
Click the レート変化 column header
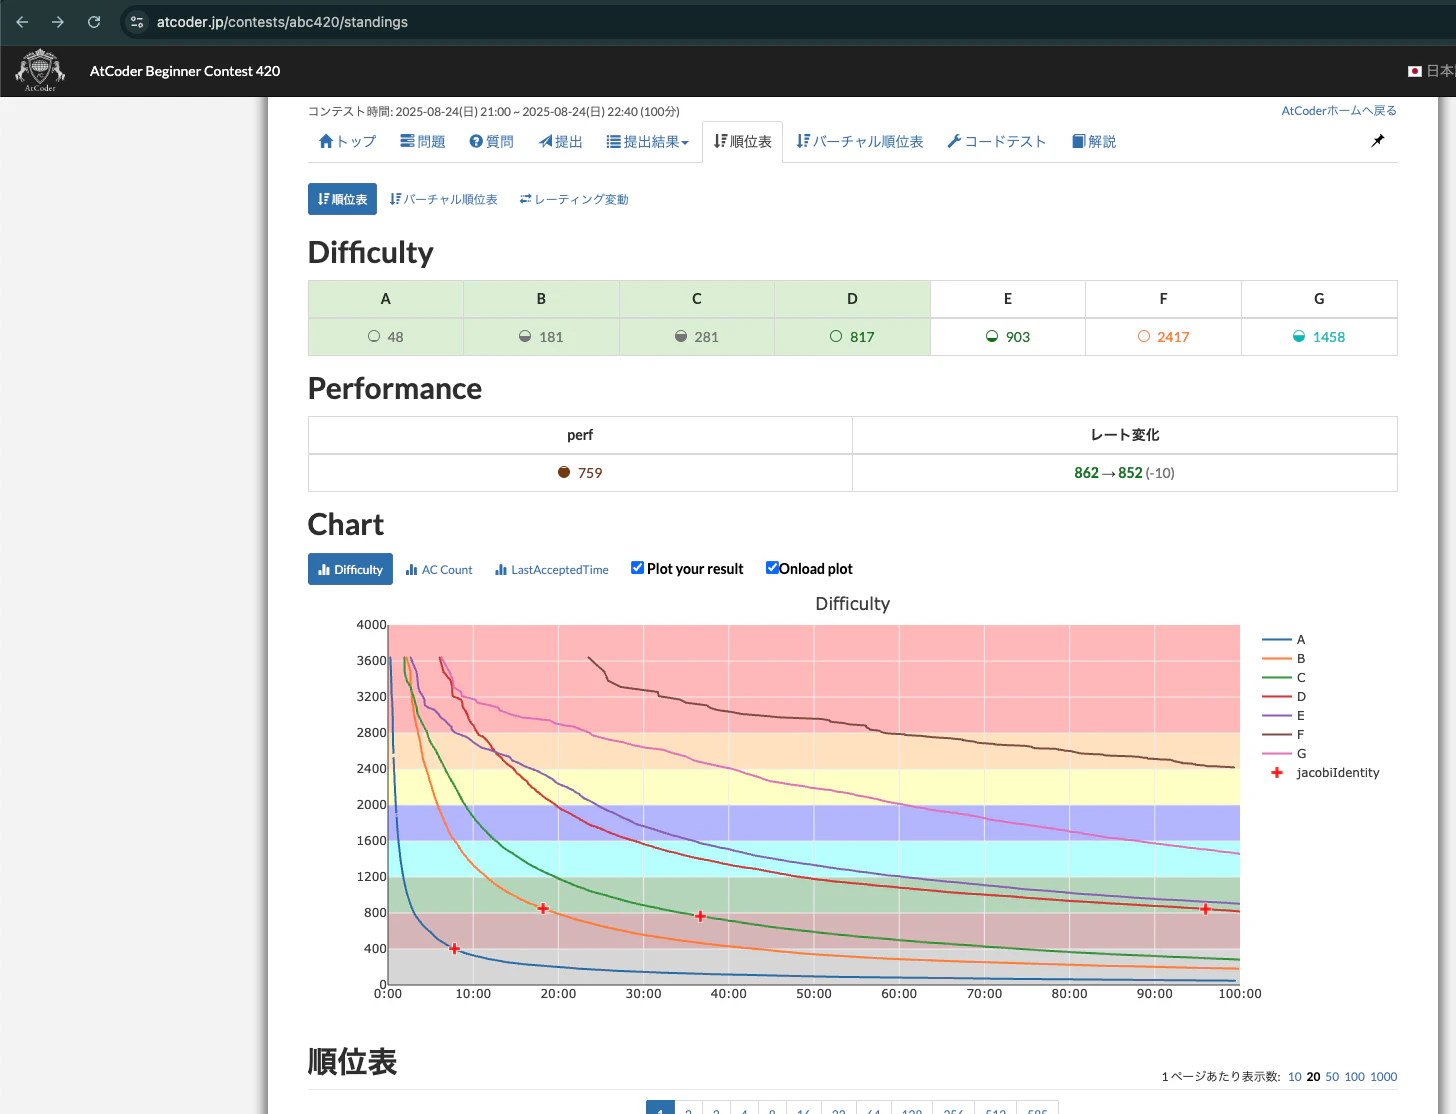(1124, 435)
